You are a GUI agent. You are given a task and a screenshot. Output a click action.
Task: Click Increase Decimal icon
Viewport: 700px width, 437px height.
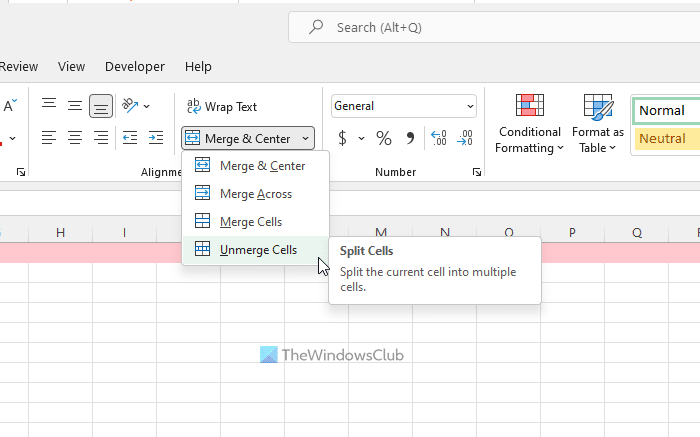pyautogui.click(x=438, y=138)
